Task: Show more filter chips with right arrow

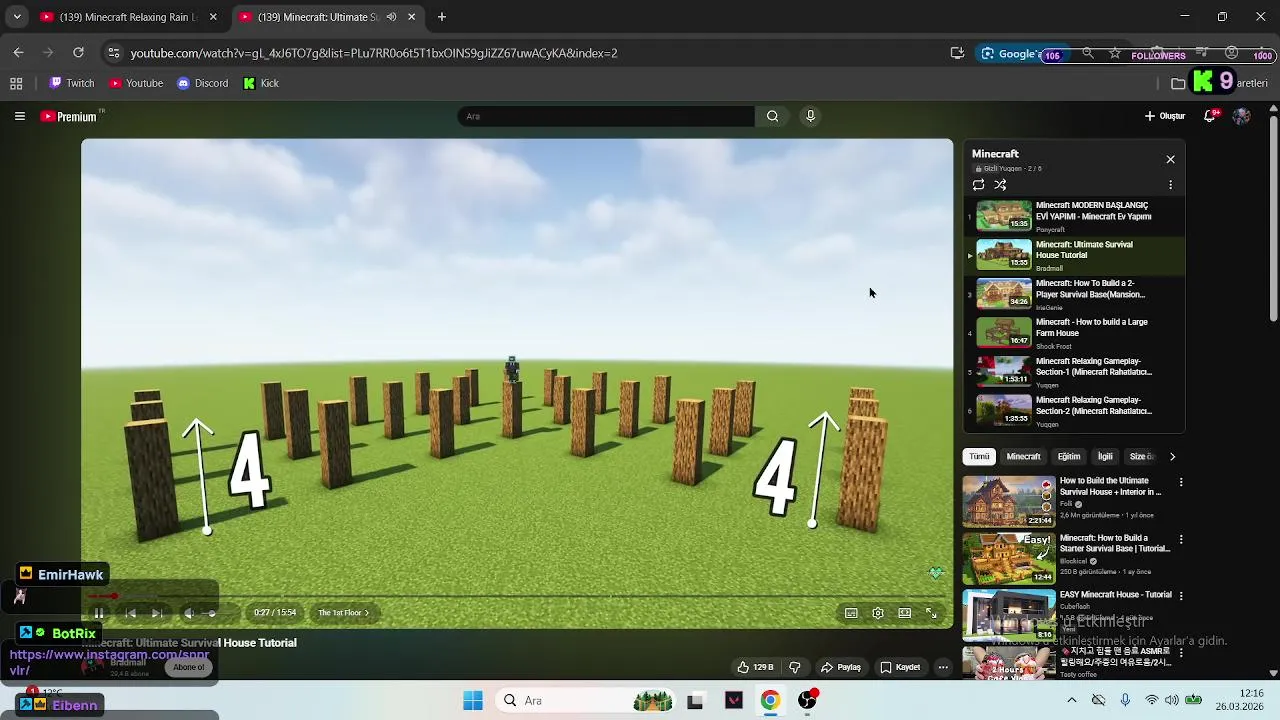Action: 1172,456
